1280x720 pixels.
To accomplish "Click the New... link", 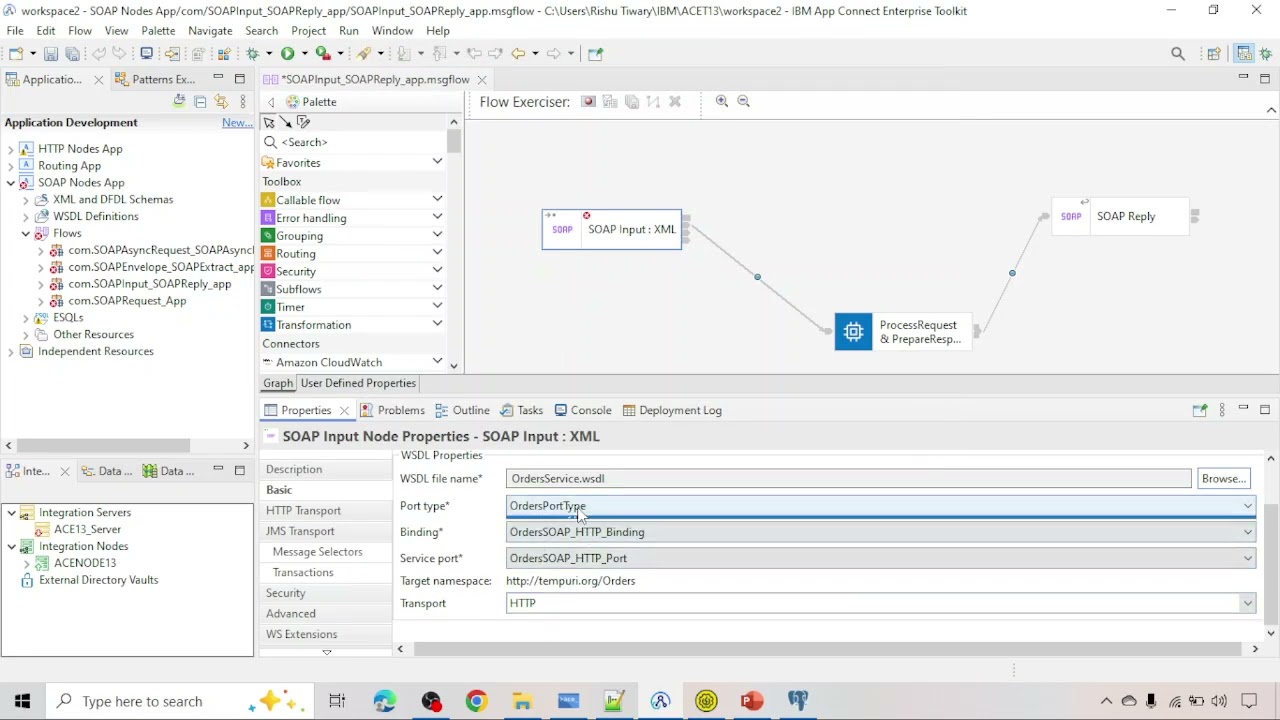I will pos(237,122).
